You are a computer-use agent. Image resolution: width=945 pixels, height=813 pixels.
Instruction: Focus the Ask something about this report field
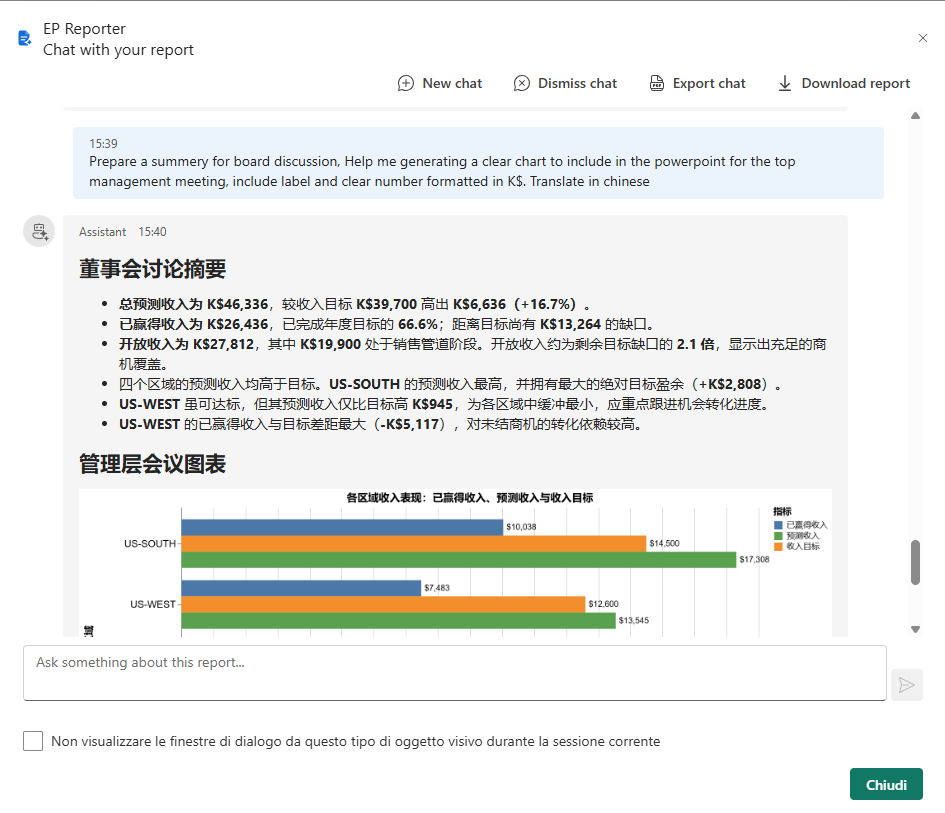454,673
